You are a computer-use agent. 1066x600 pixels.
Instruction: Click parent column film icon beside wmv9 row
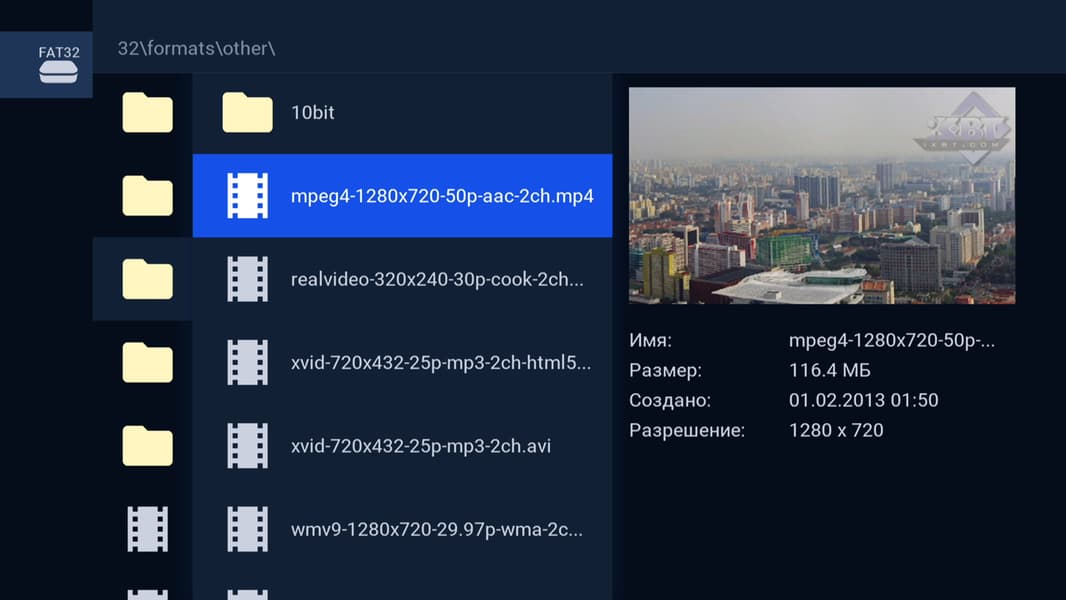148,529
